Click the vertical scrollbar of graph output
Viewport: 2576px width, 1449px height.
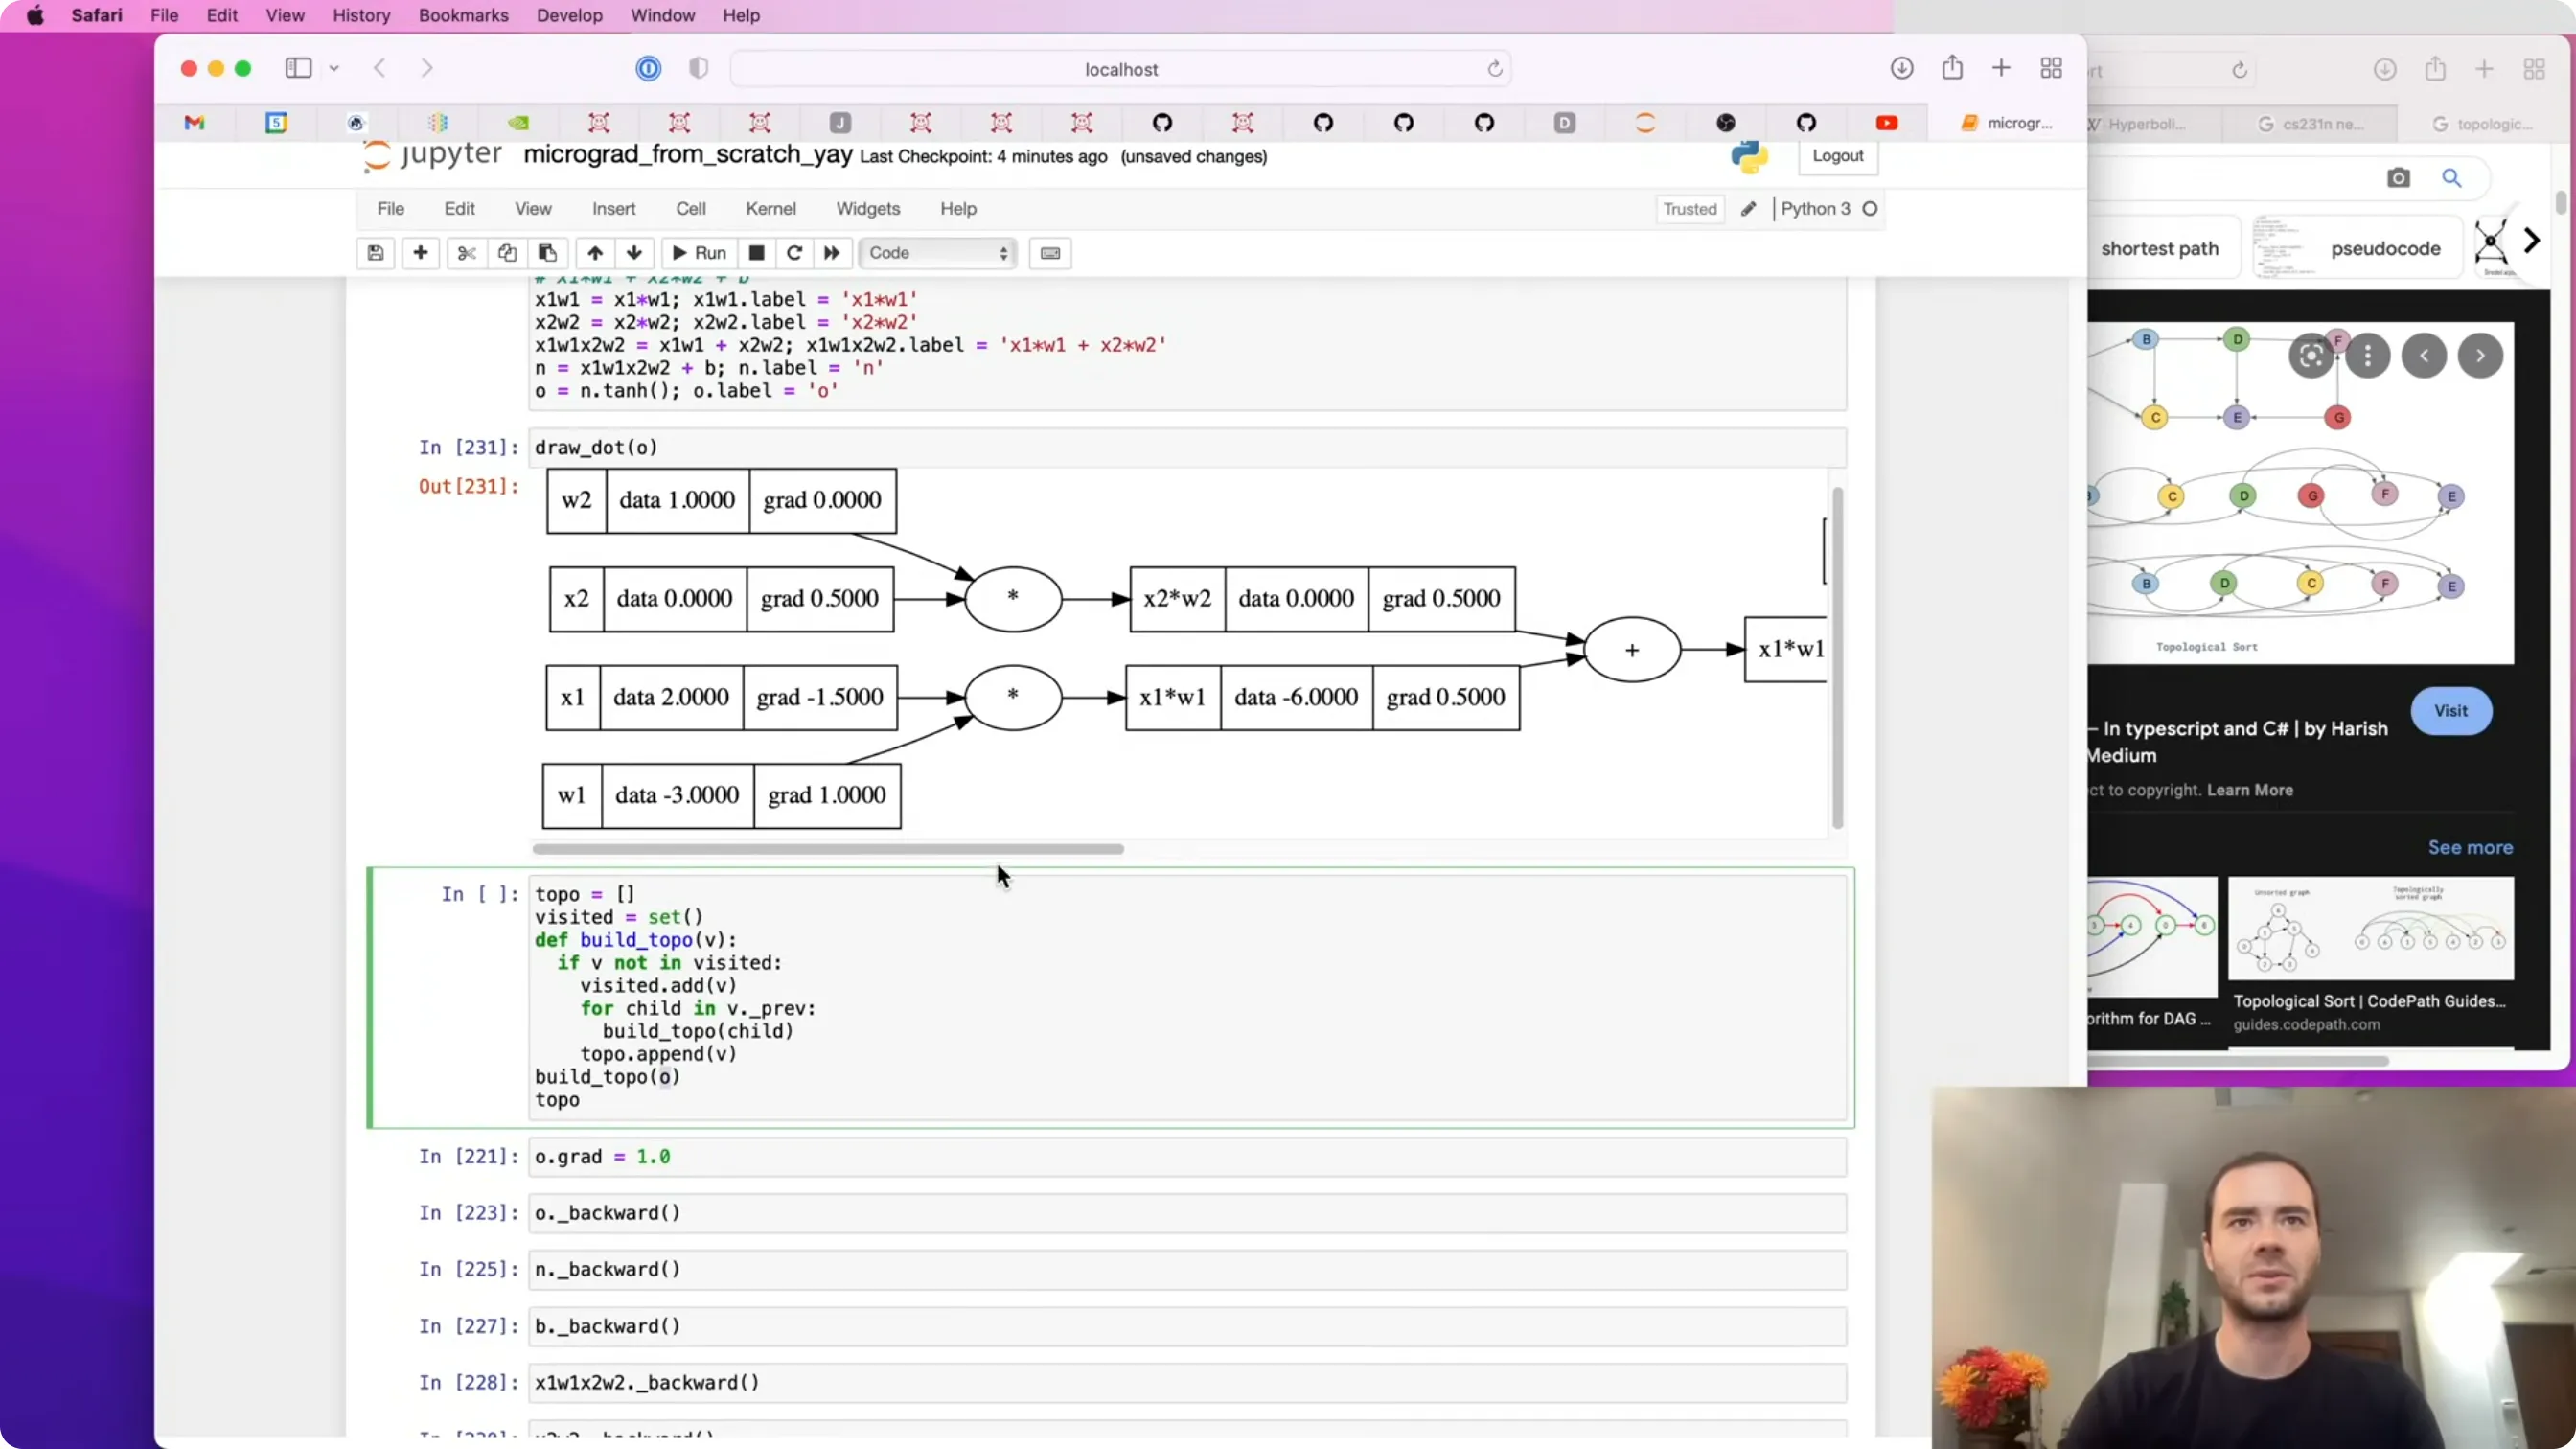(1837, 658)
